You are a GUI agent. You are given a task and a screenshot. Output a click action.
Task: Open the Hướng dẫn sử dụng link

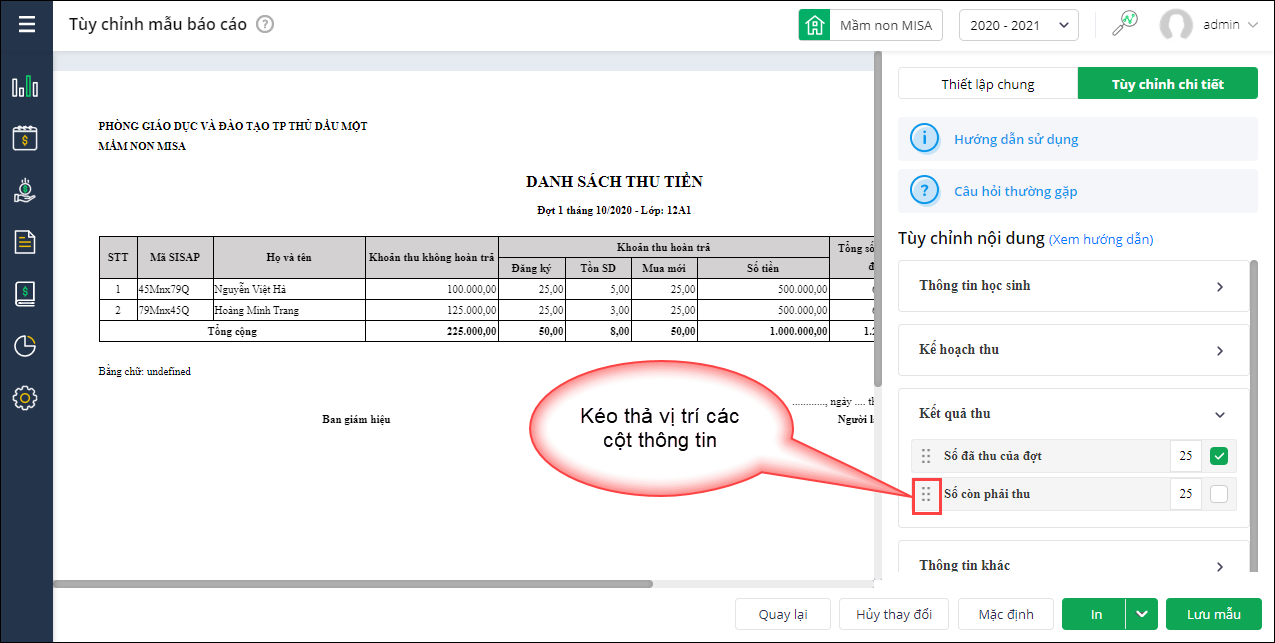click(x=1016, y=139)
